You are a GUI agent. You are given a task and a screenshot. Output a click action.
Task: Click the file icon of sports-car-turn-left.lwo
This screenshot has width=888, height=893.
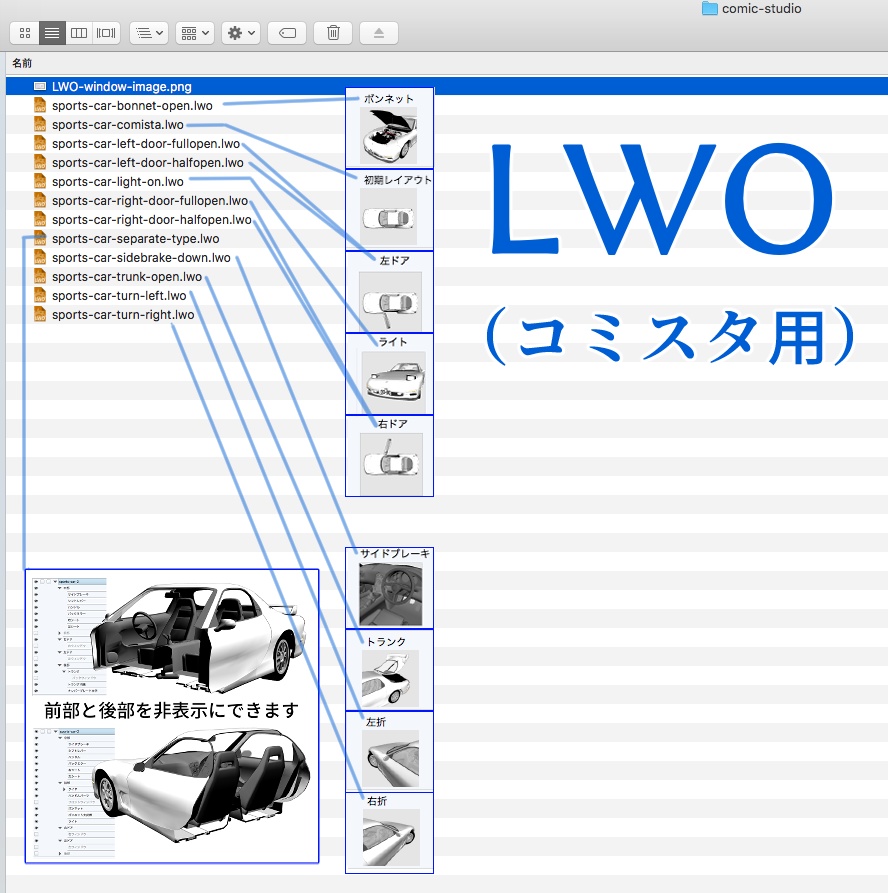(x=40, y=295)
